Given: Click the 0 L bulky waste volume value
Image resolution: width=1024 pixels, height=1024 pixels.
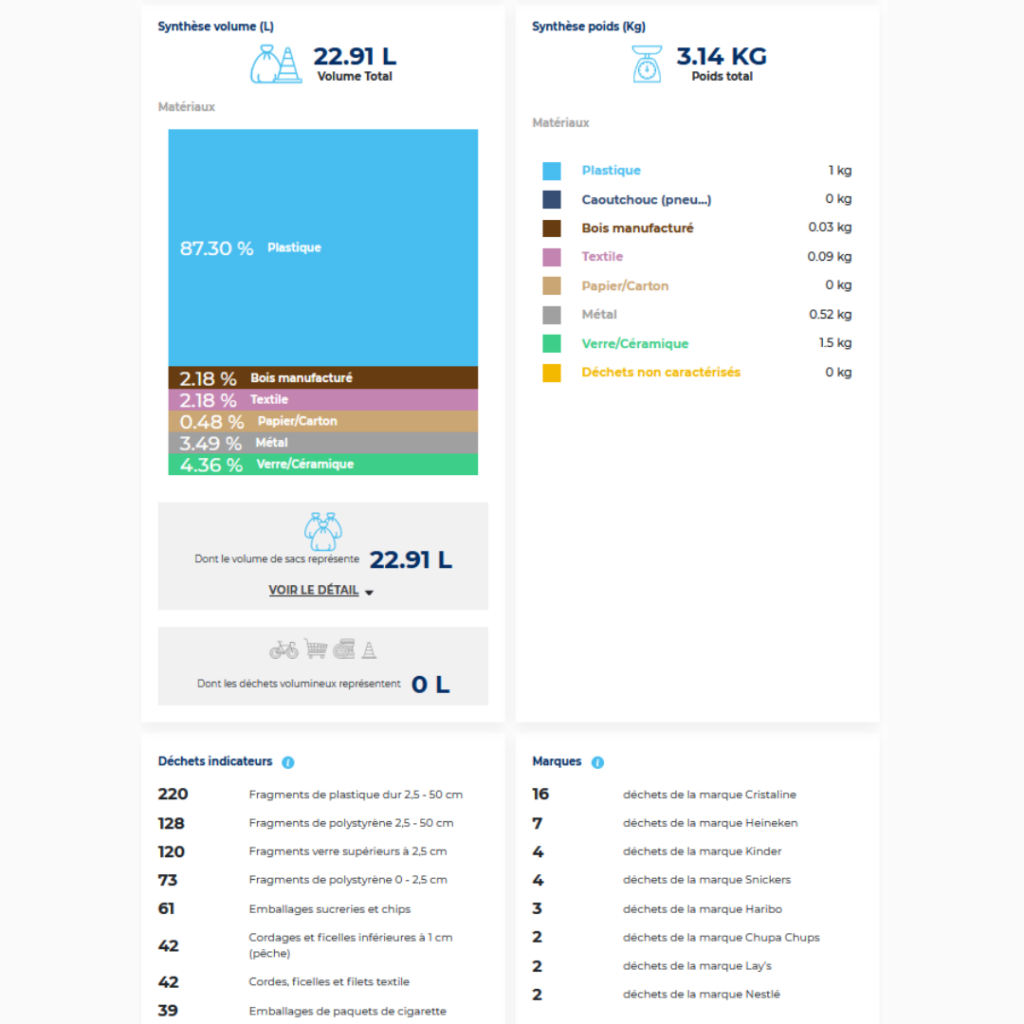Looking at the screenshot, I should (x=430, y=684).
